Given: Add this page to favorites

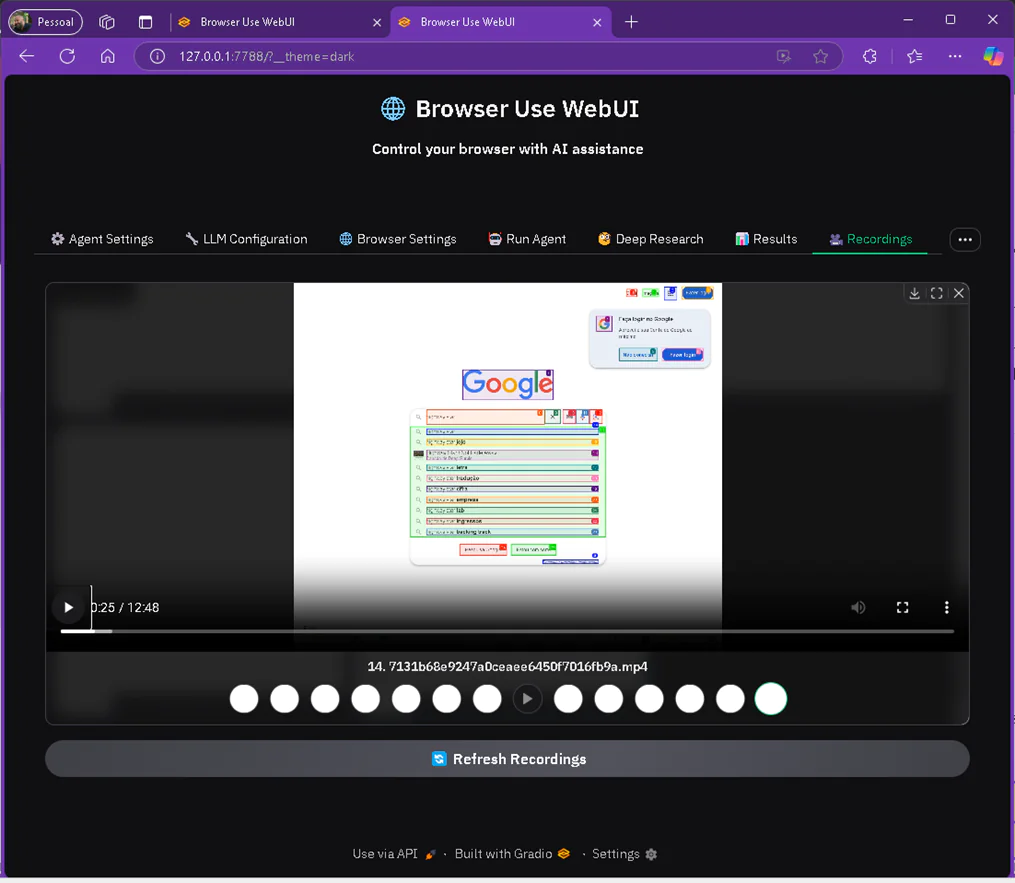Looking at the screenshot, I should [x=821, y=56].
